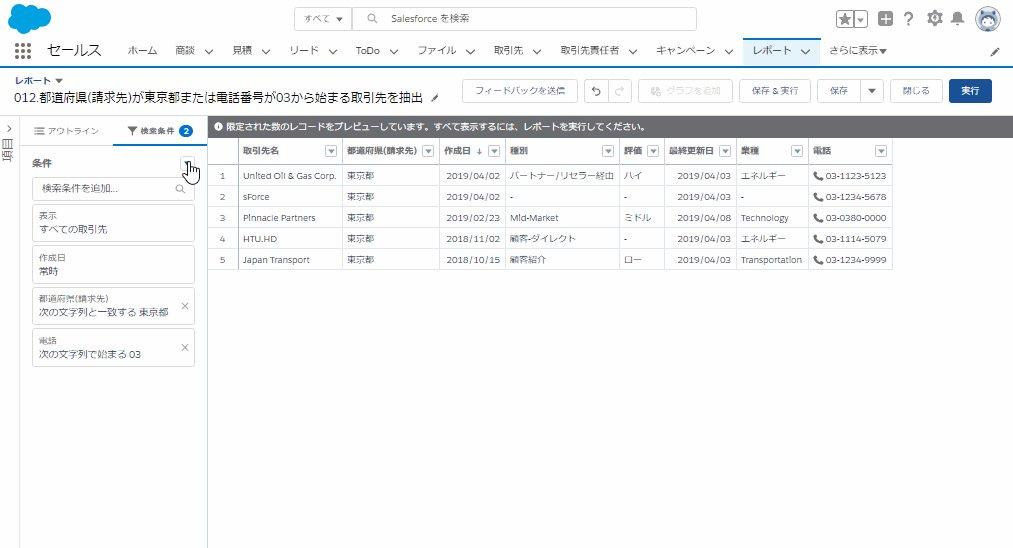
Task: Open the すべて search scope dropdown
Action: pos(323,19)
